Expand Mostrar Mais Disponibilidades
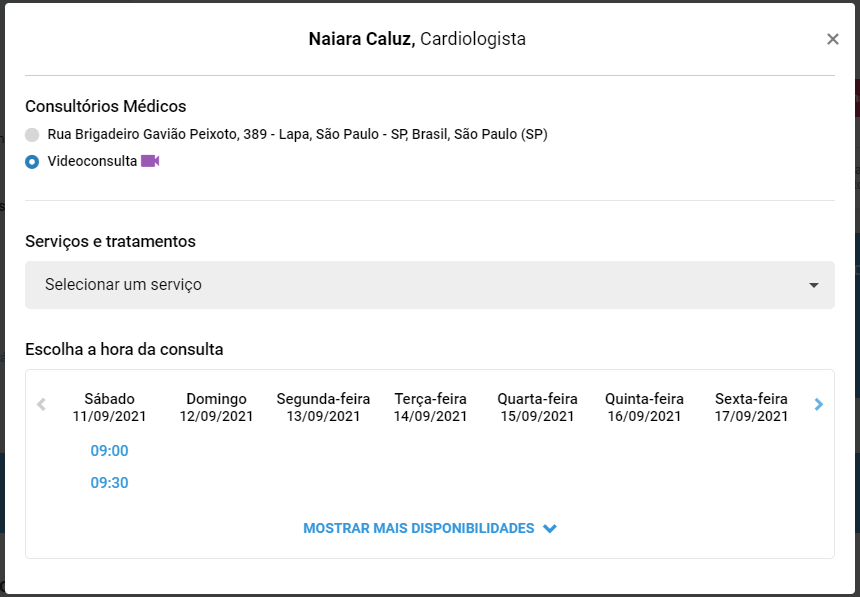The image size is (860, 597). pyautogui.click(x=429, y=528)
